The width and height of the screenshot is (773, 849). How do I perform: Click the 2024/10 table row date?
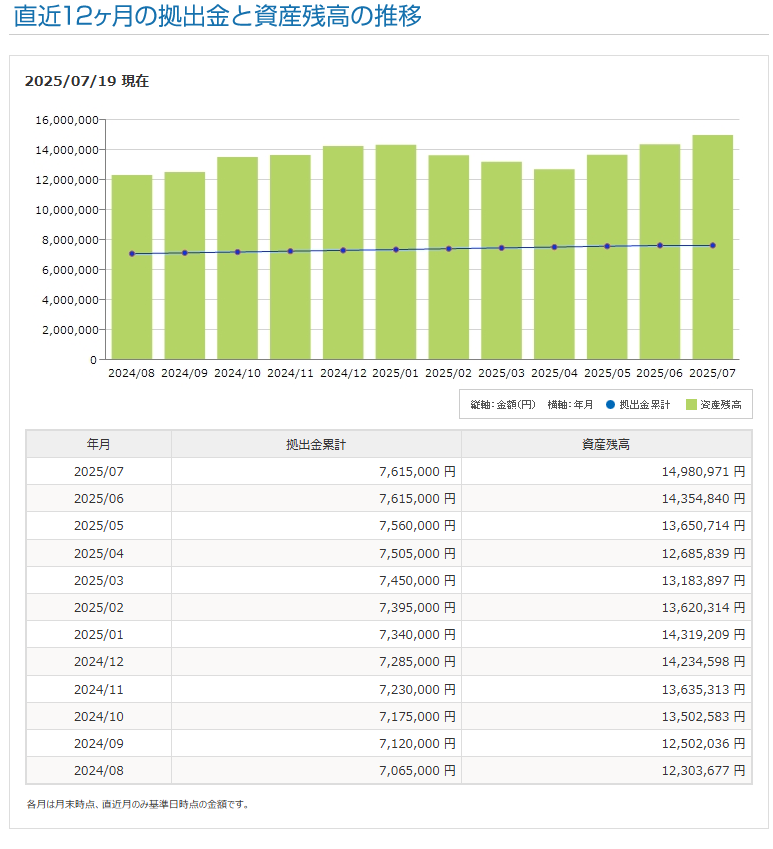point(99,716)
